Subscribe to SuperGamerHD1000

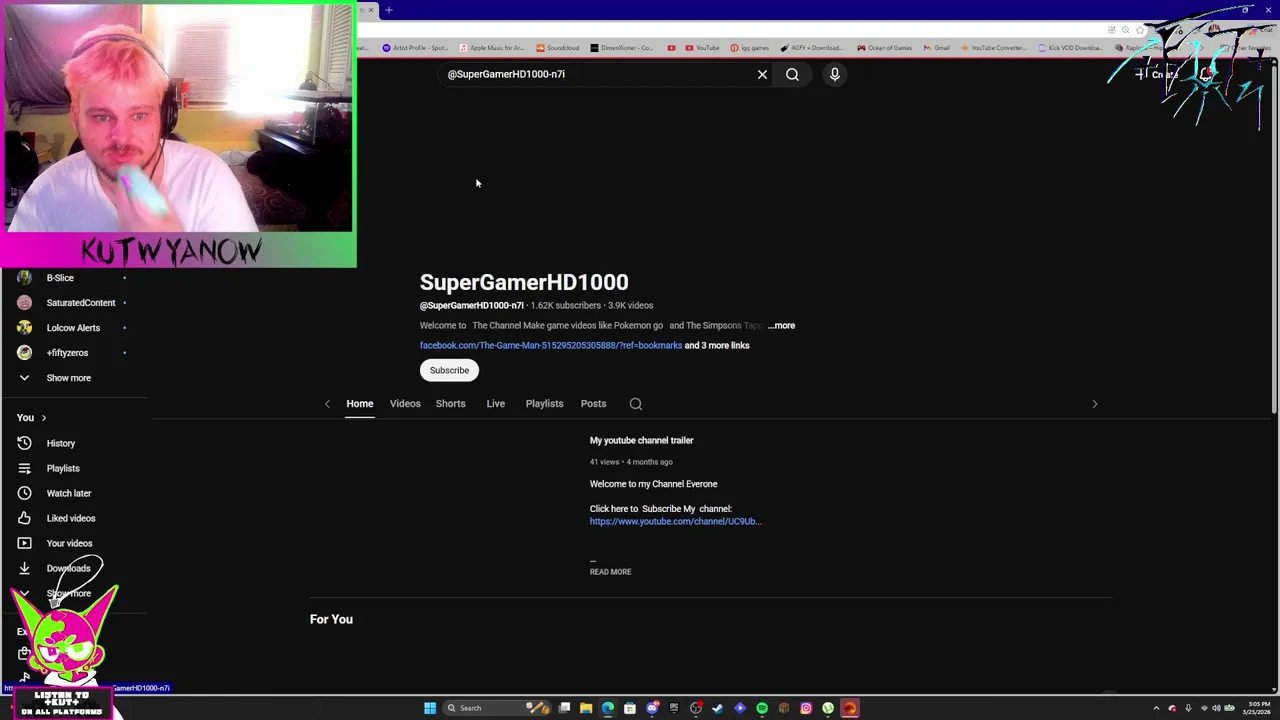point(449,370)
